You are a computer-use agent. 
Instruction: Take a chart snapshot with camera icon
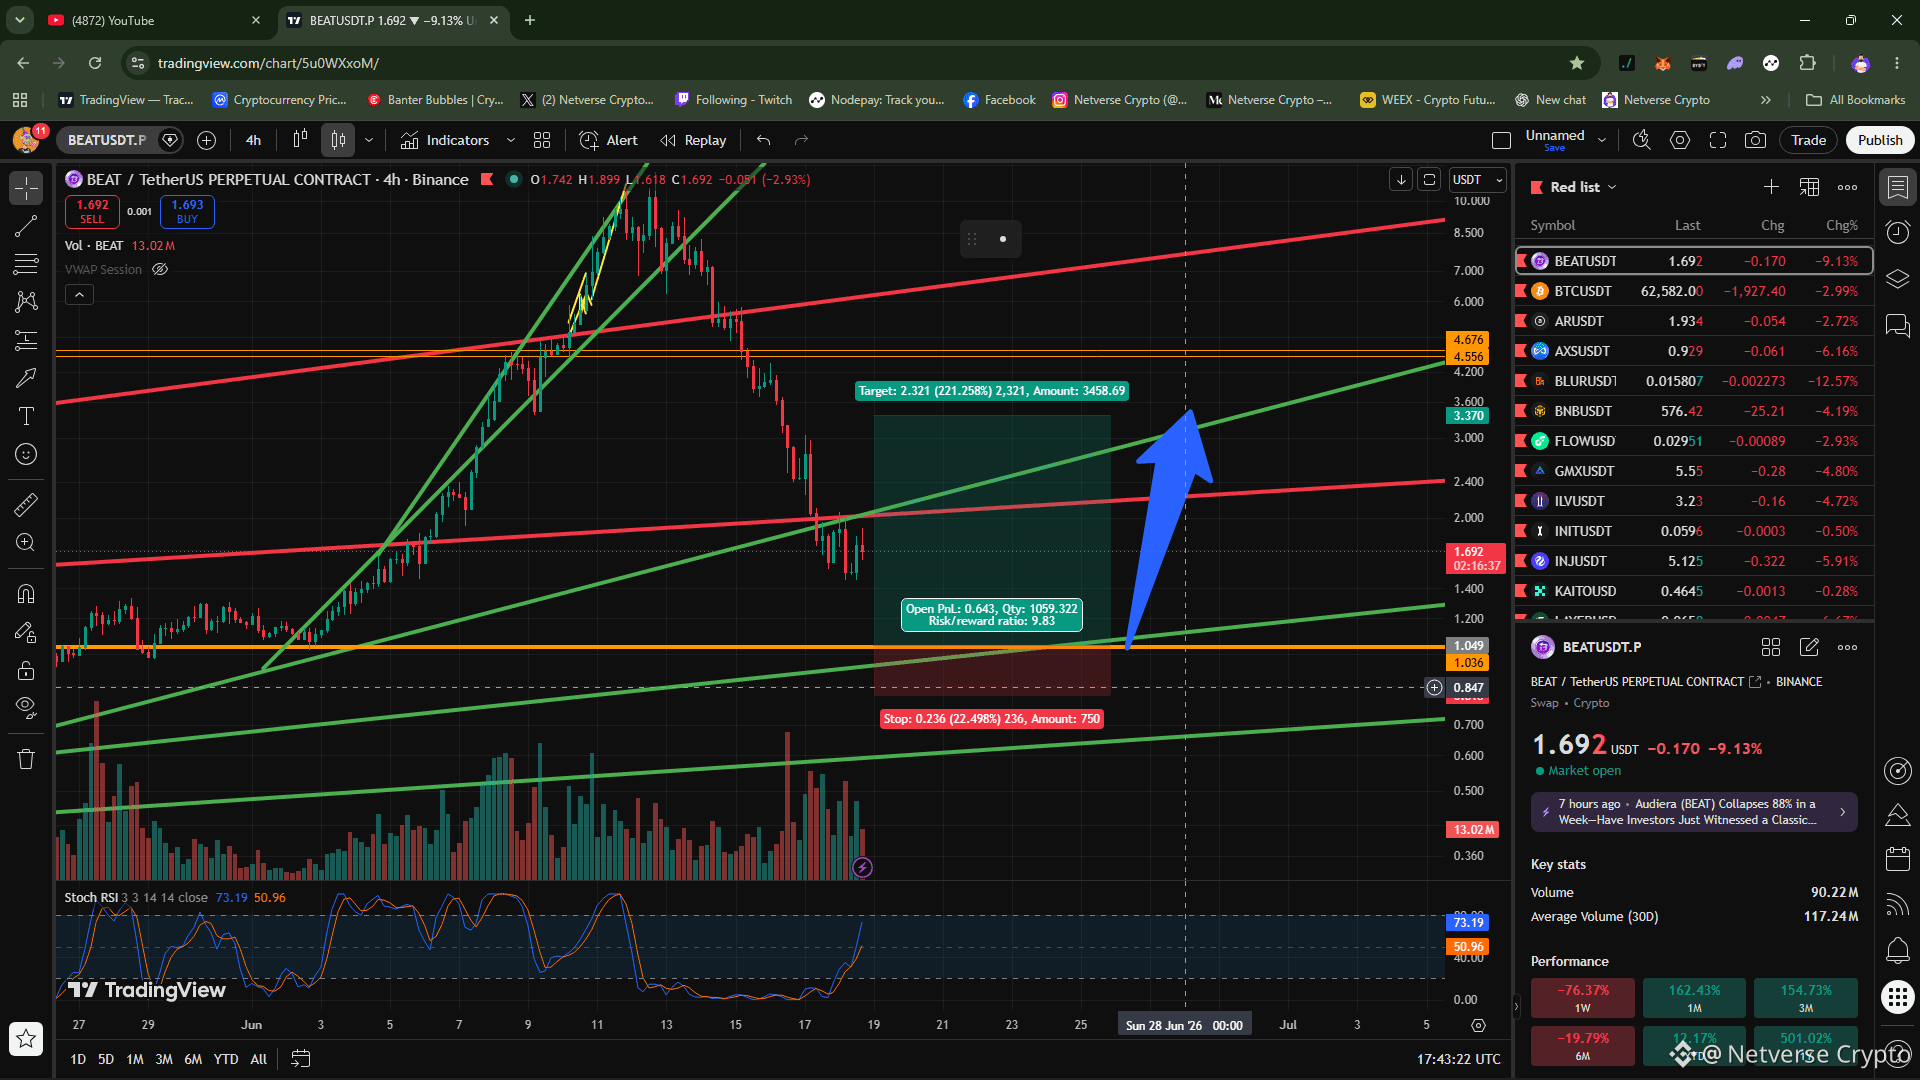click(x=1755, y=140)
